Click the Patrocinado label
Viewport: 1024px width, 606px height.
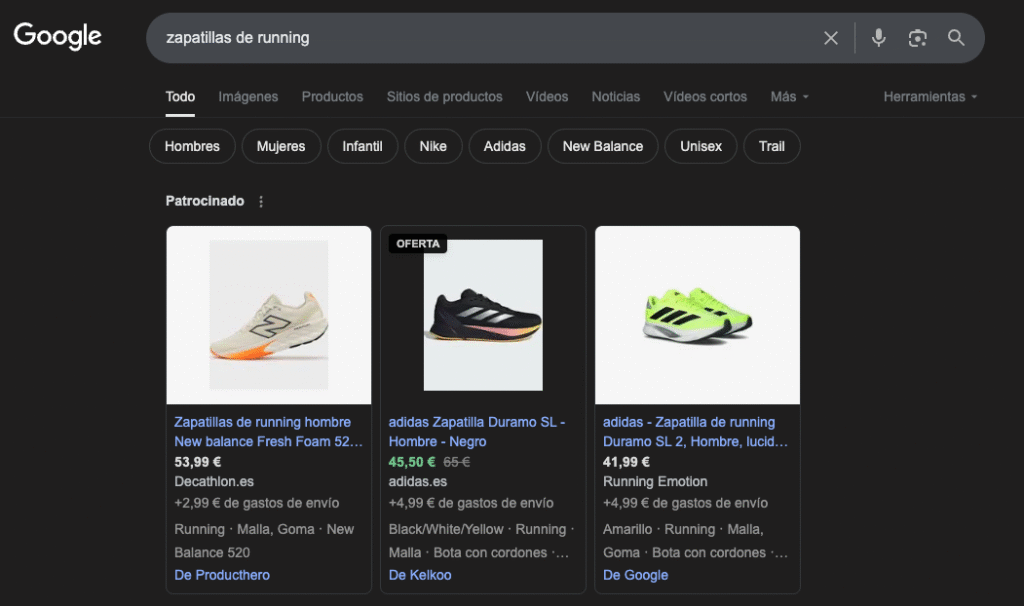pyautogui.click(x=205, y=201)
